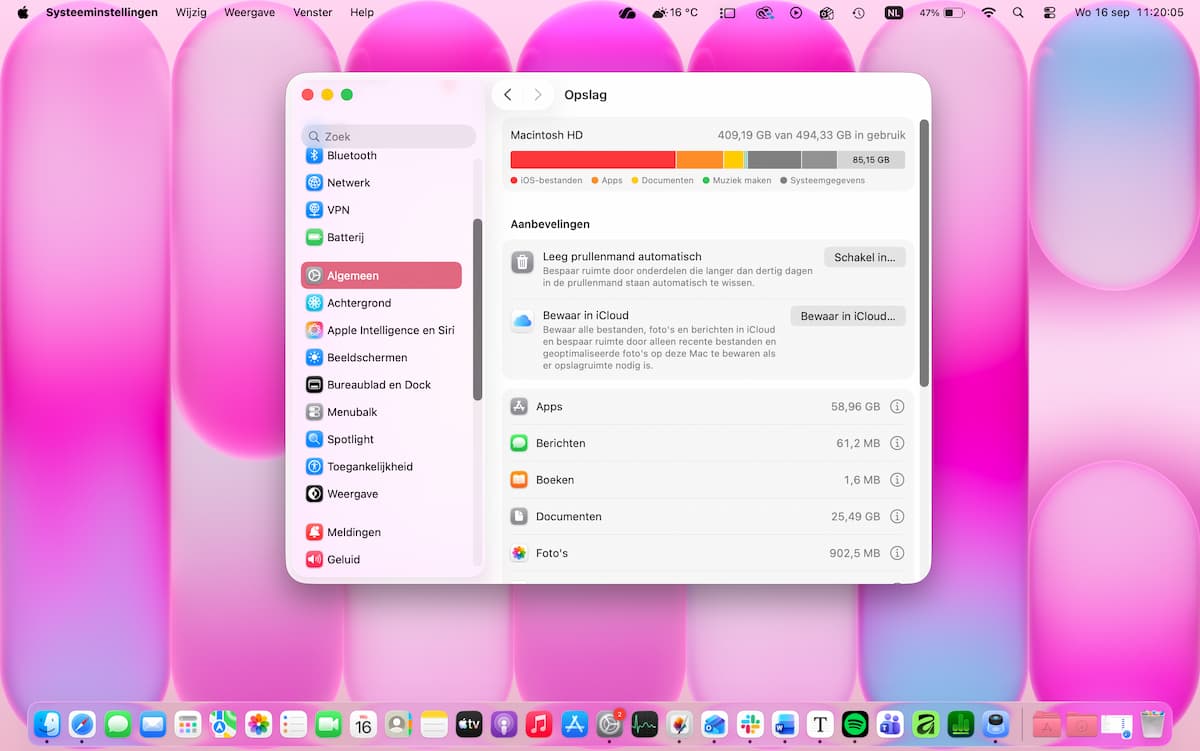1200x751 pixels.
Task: Open the Help menu
Action: pos(362,13)
